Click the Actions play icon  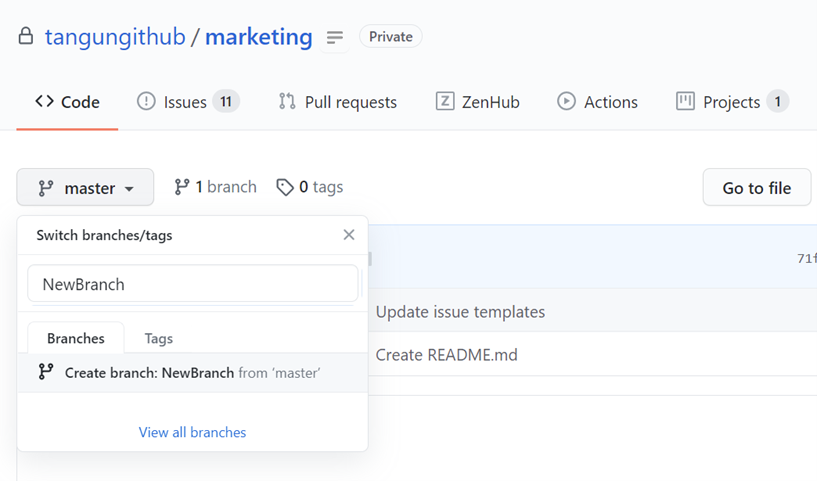[566, 101]
